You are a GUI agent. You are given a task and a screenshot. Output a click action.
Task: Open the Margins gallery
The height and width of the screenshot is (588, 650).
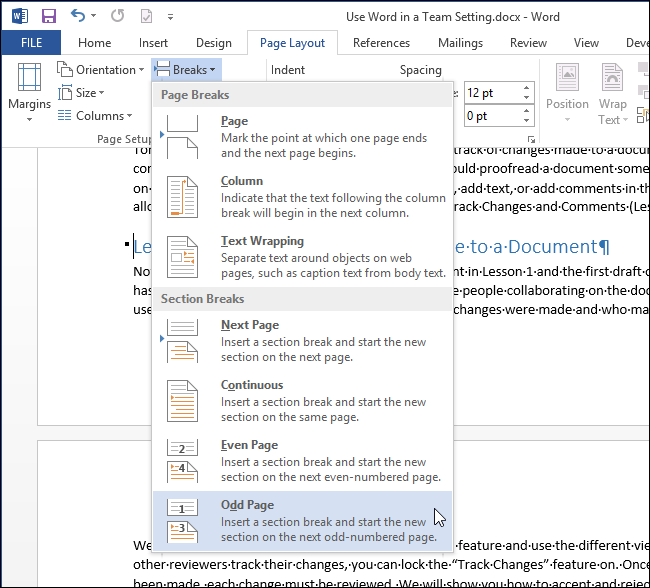pos(29,92)
